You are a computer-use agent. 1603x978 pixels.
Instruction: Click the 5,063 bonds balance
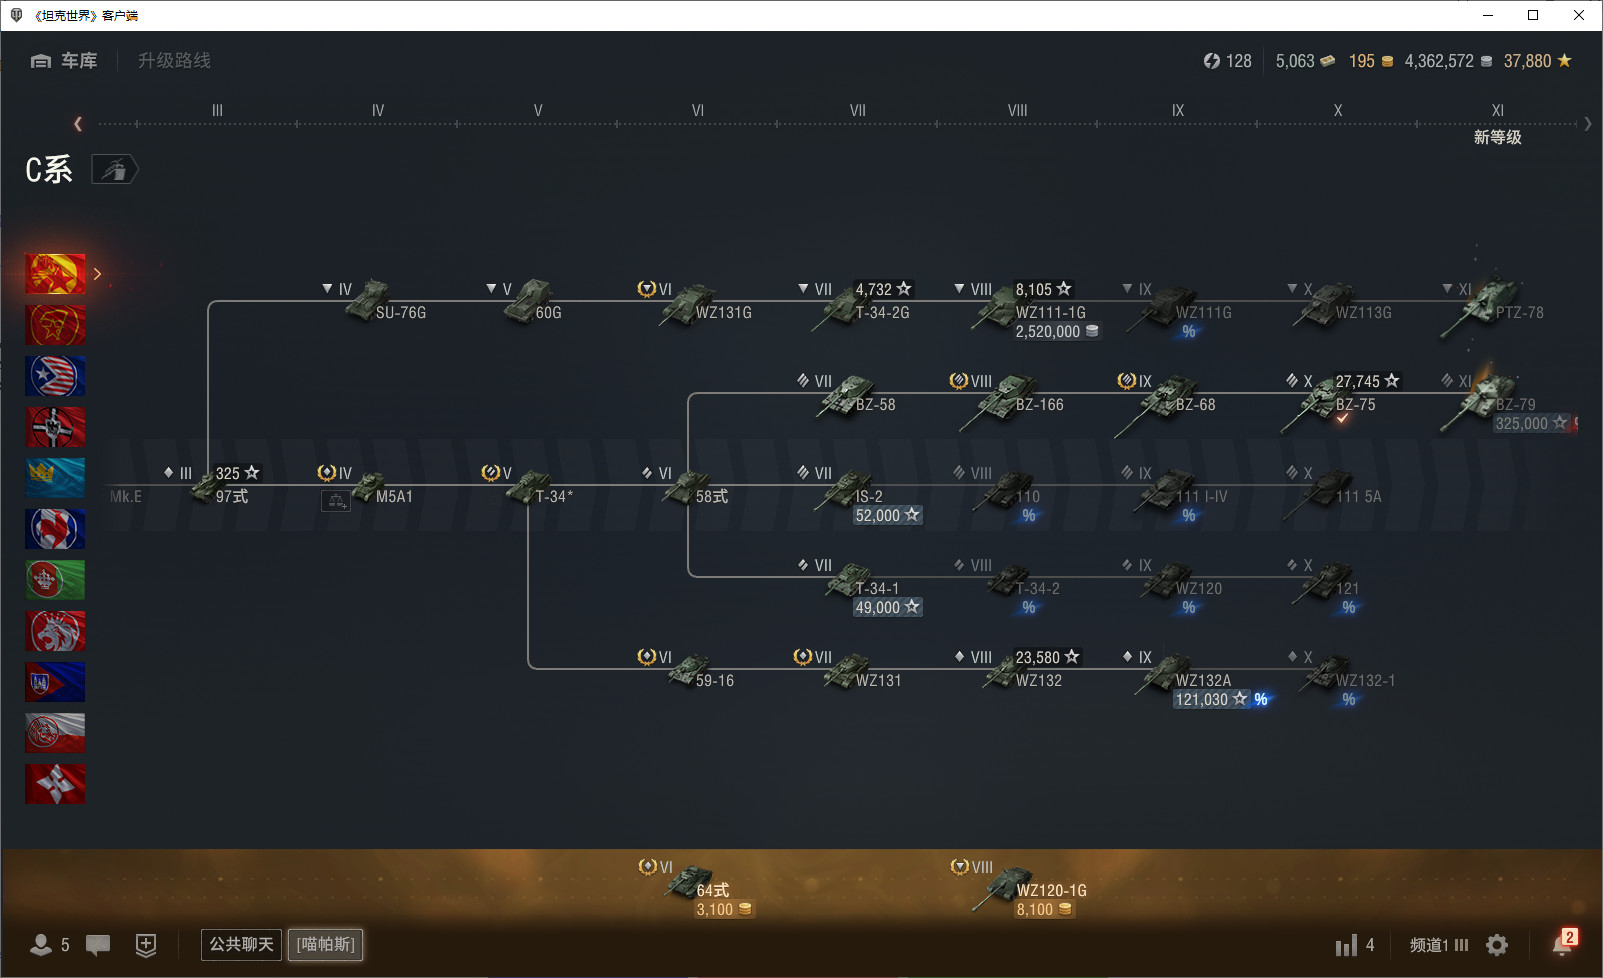tap(1305, 61)
